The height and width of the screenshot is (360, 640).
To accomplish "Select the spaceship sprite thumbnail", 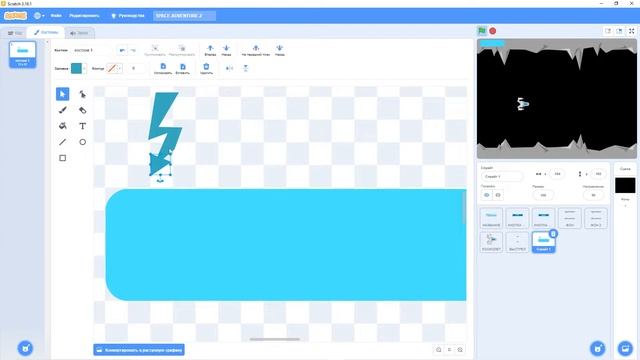I will click(491, 242).
